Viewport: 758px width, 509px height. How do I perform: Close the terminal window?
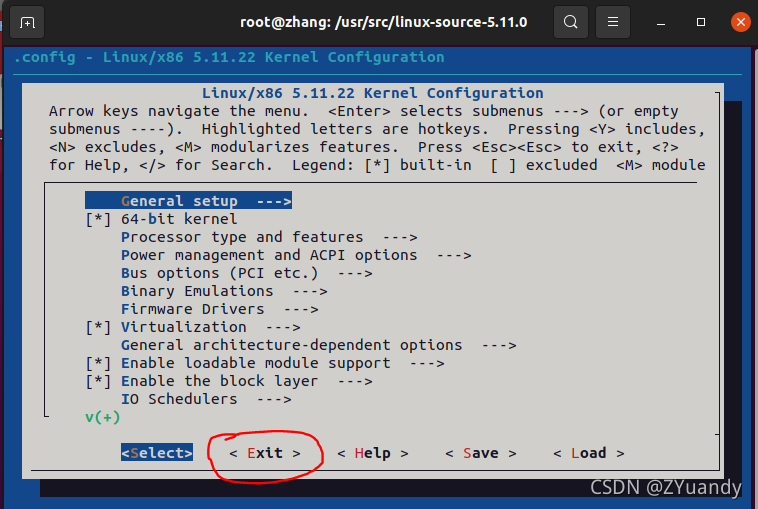(740, 22)
